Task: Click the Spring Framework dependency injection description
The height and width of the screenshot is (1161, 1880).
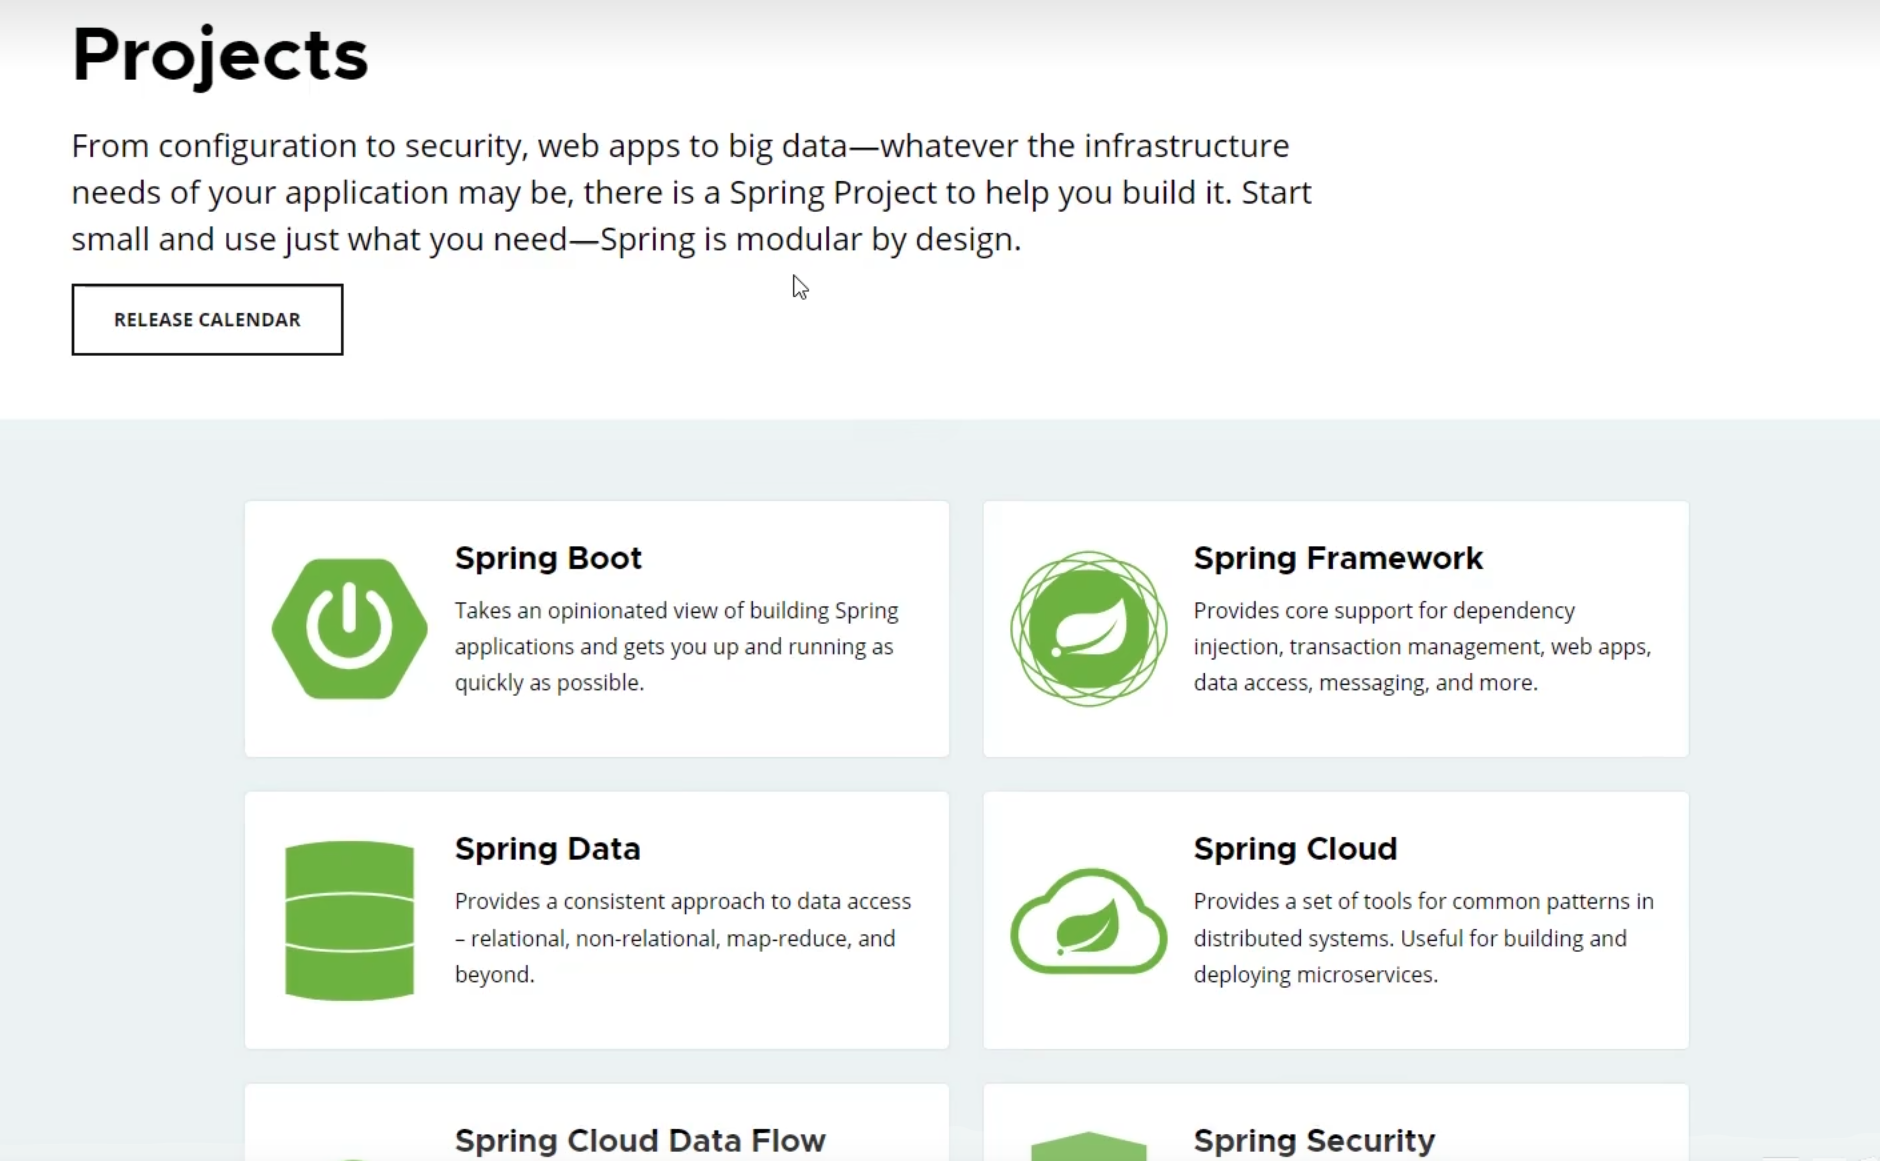Action: (x=1421, y=646)
